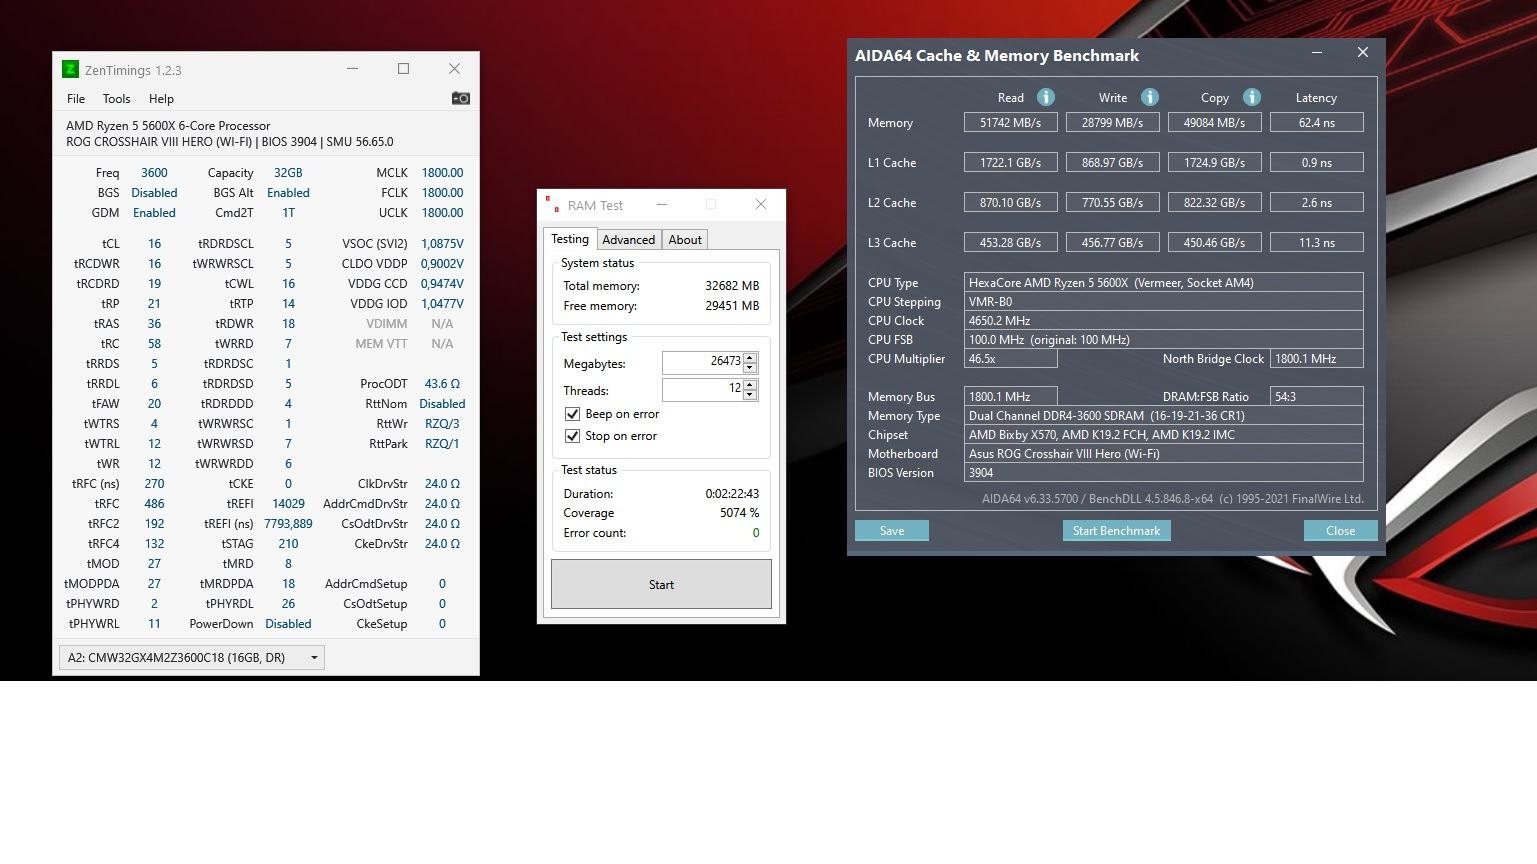Click the Write info icon in AIDA64
The image size is (1537, 864).
coord(1150,97)
